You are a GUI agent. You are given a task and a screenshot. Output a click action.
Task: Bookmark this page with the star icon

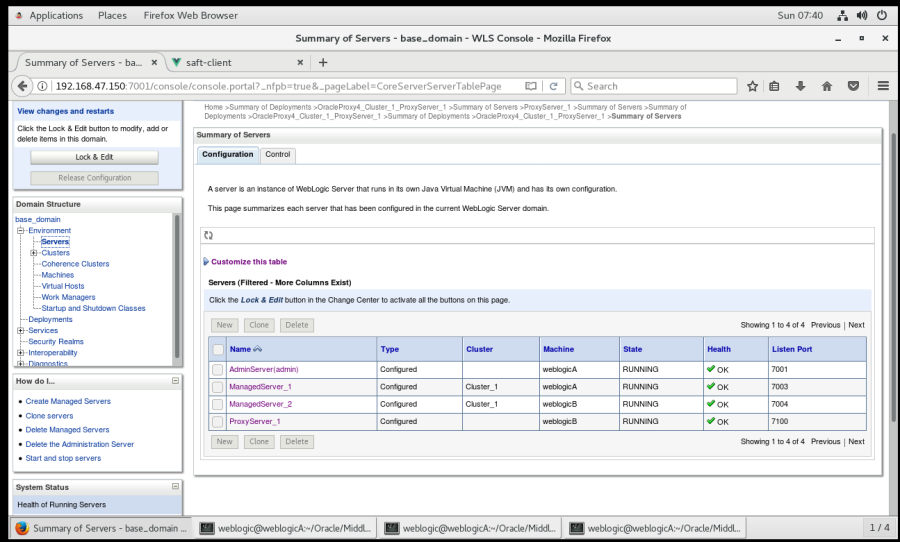click(752, 86)
